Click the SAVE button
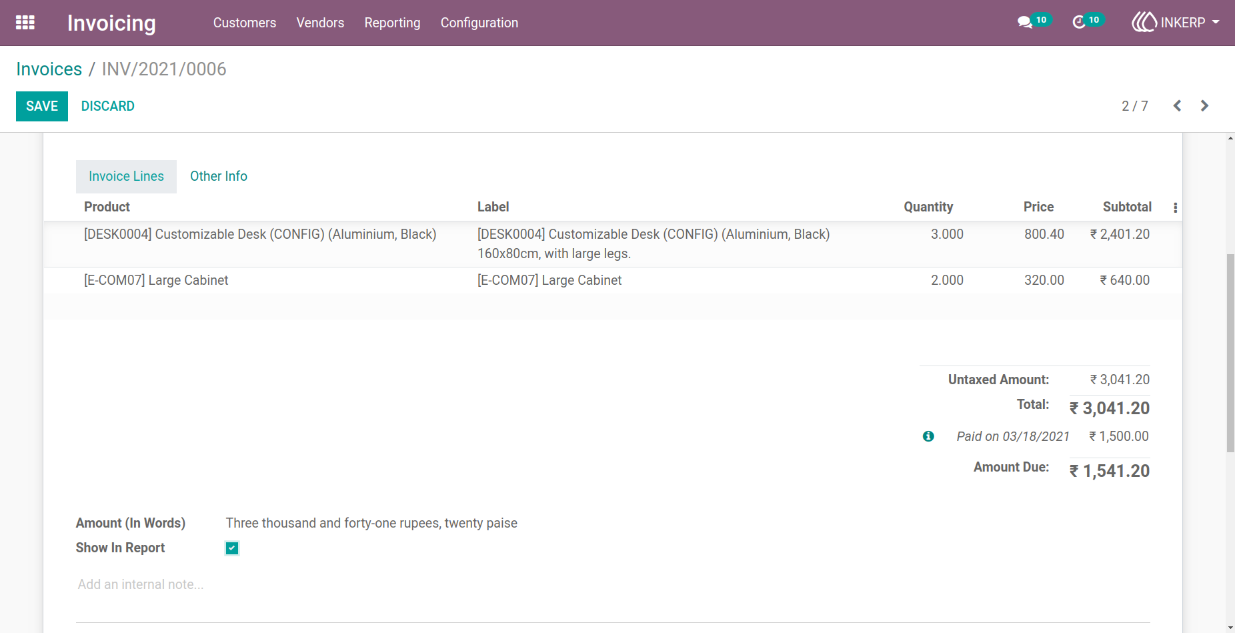The width and height of the screenshot is (1235, 633). (x=42, y=106)
